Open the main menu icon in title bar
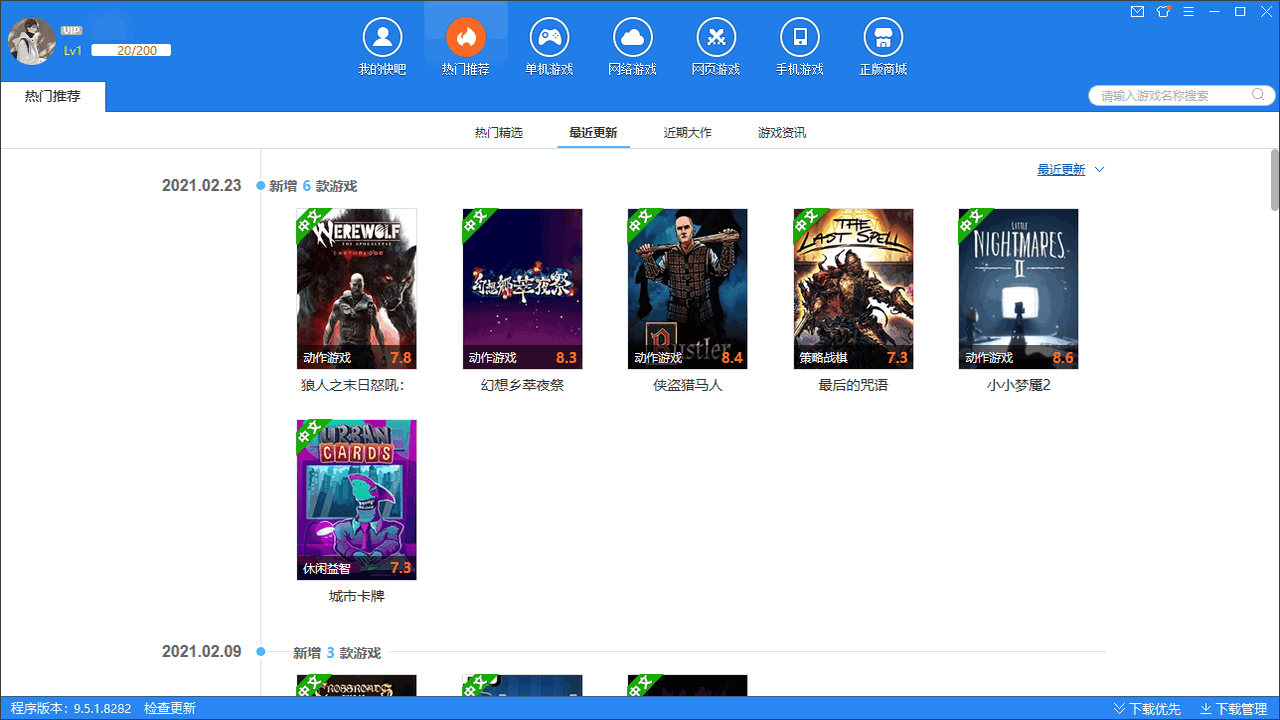1280x720 pixels. [x=1188, y=12]
